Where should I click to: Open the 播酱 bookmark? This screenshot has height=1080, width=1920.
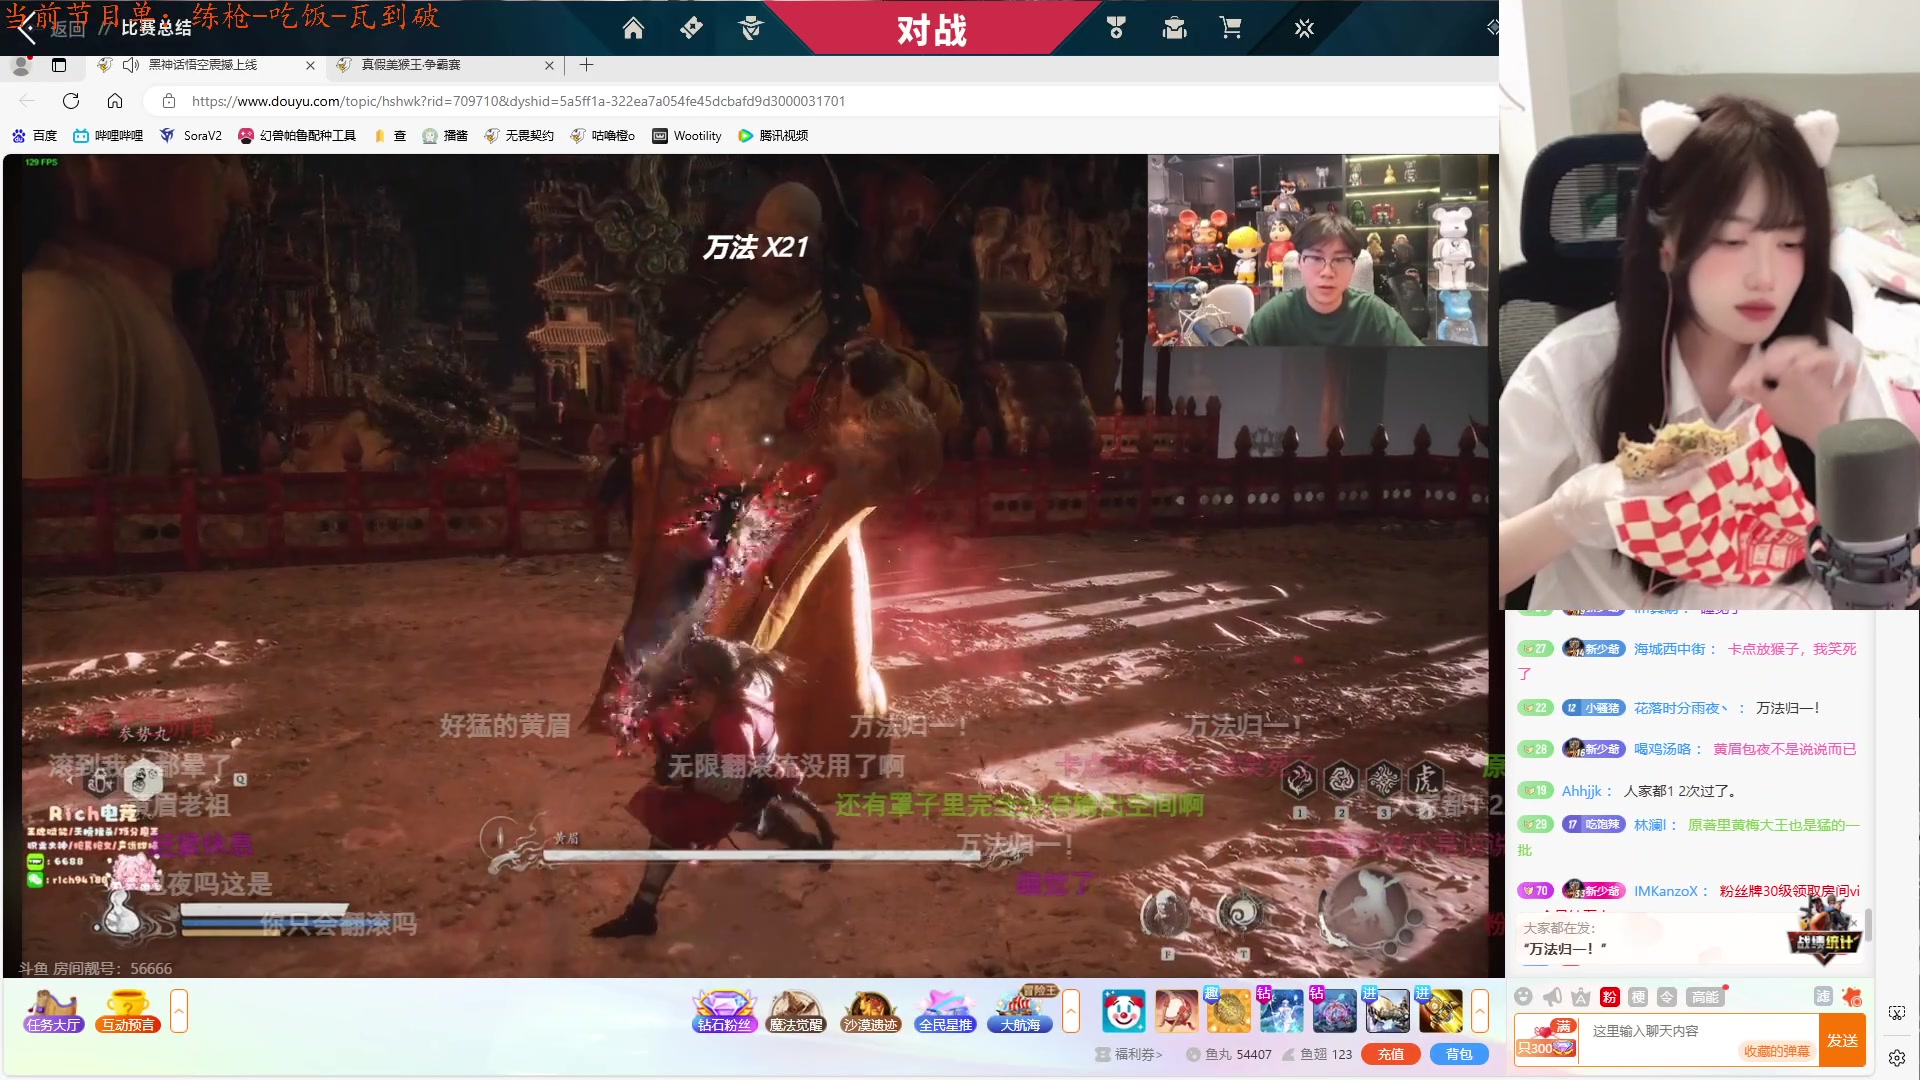(x=445, y=136)
